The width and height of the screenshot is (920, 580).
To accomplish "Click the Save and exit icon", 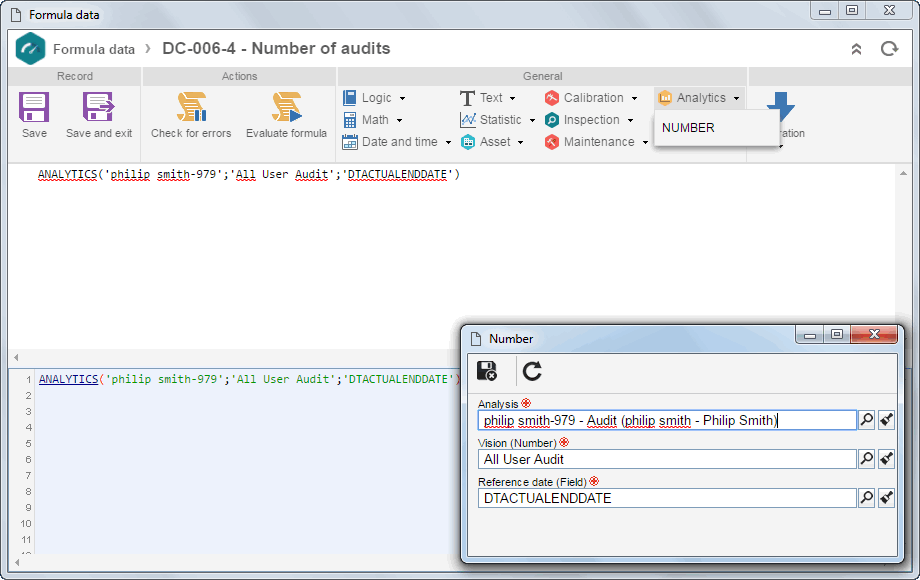I will 98,107.
